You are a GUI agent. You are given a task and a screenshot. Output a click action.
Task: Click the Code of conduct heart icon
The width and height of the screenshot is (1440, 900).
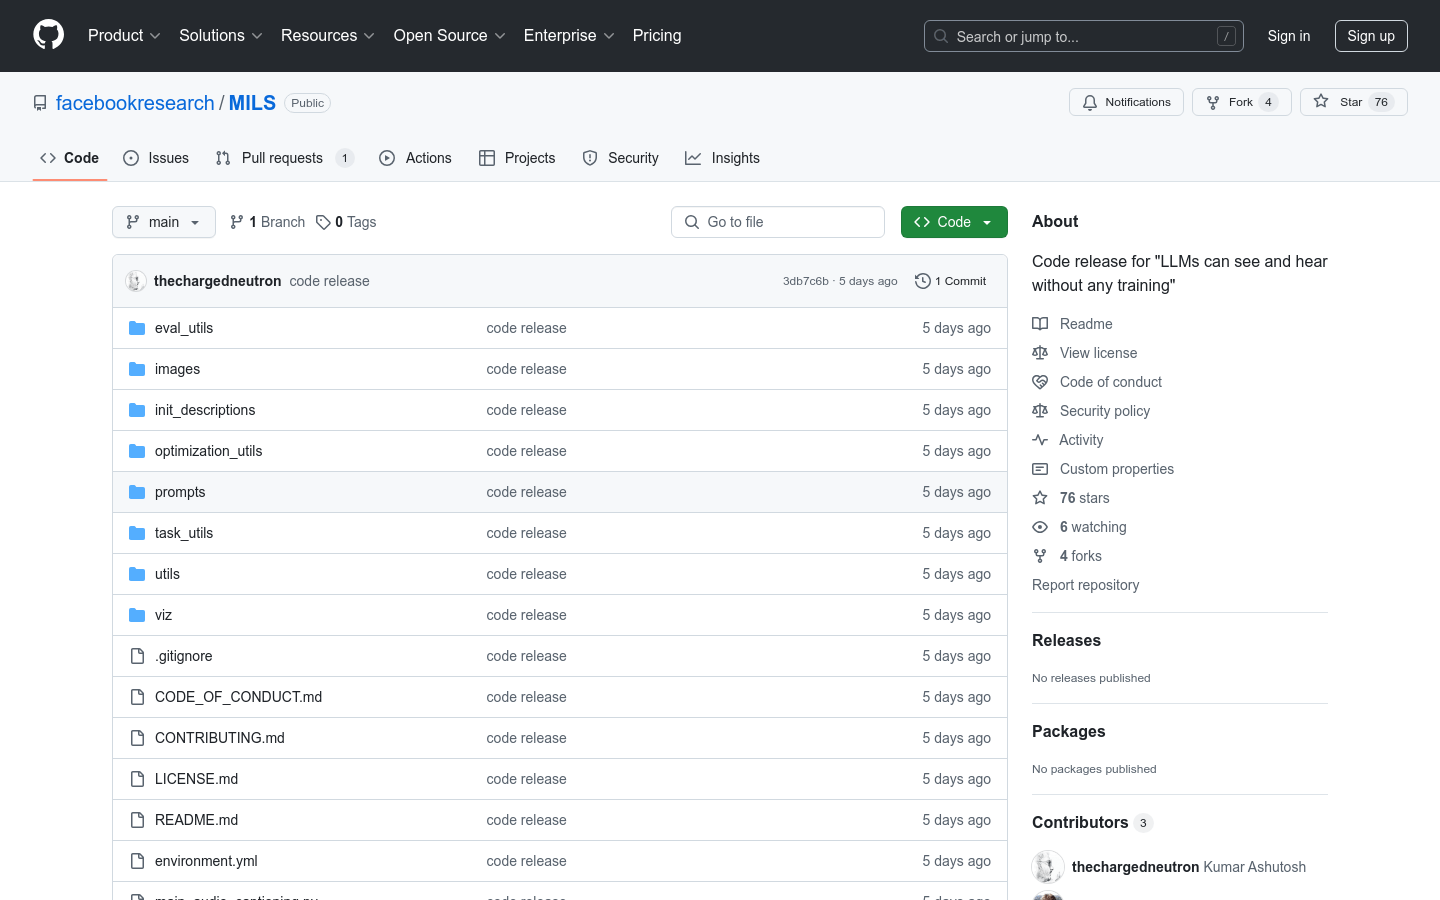point(1040,382)
